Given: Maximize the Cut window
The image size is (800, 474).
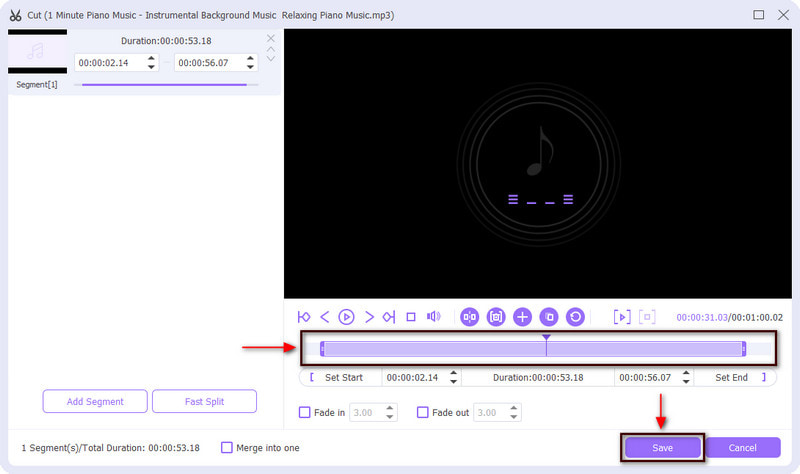Looking at the screenshot, I should [x=759, y=15].
